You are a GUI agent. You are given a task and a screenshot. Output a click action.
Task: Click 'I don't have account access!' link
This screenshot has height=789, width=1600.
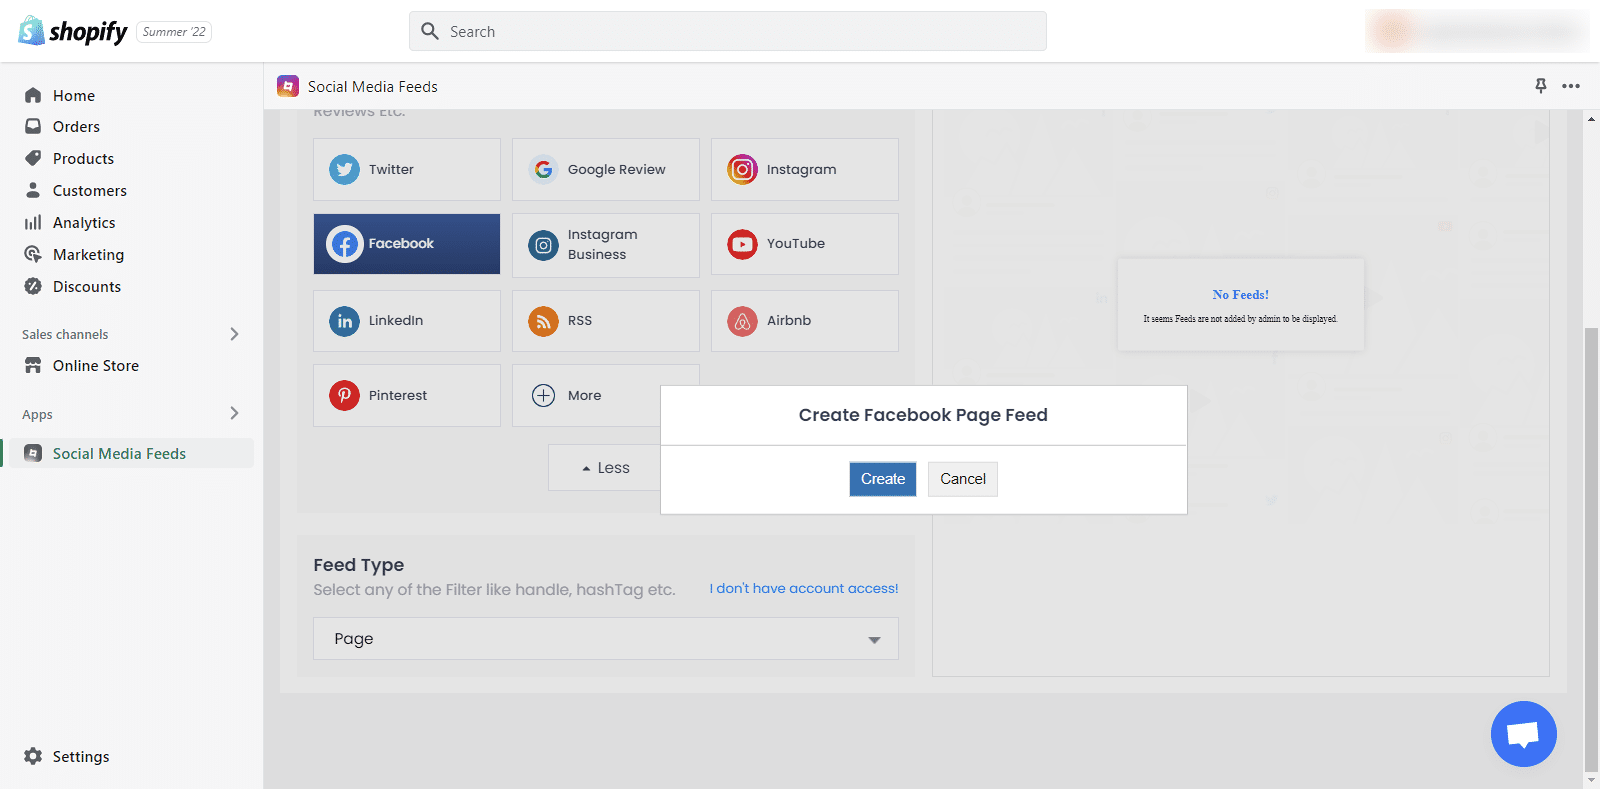pyautogui.click(x=804, y=589)
